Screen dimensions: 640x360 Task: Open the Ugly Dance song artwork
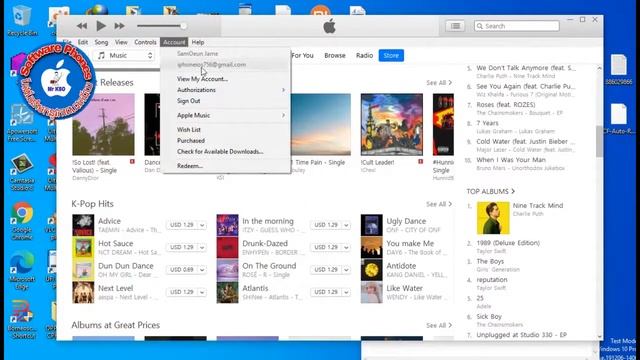[371, 225]
